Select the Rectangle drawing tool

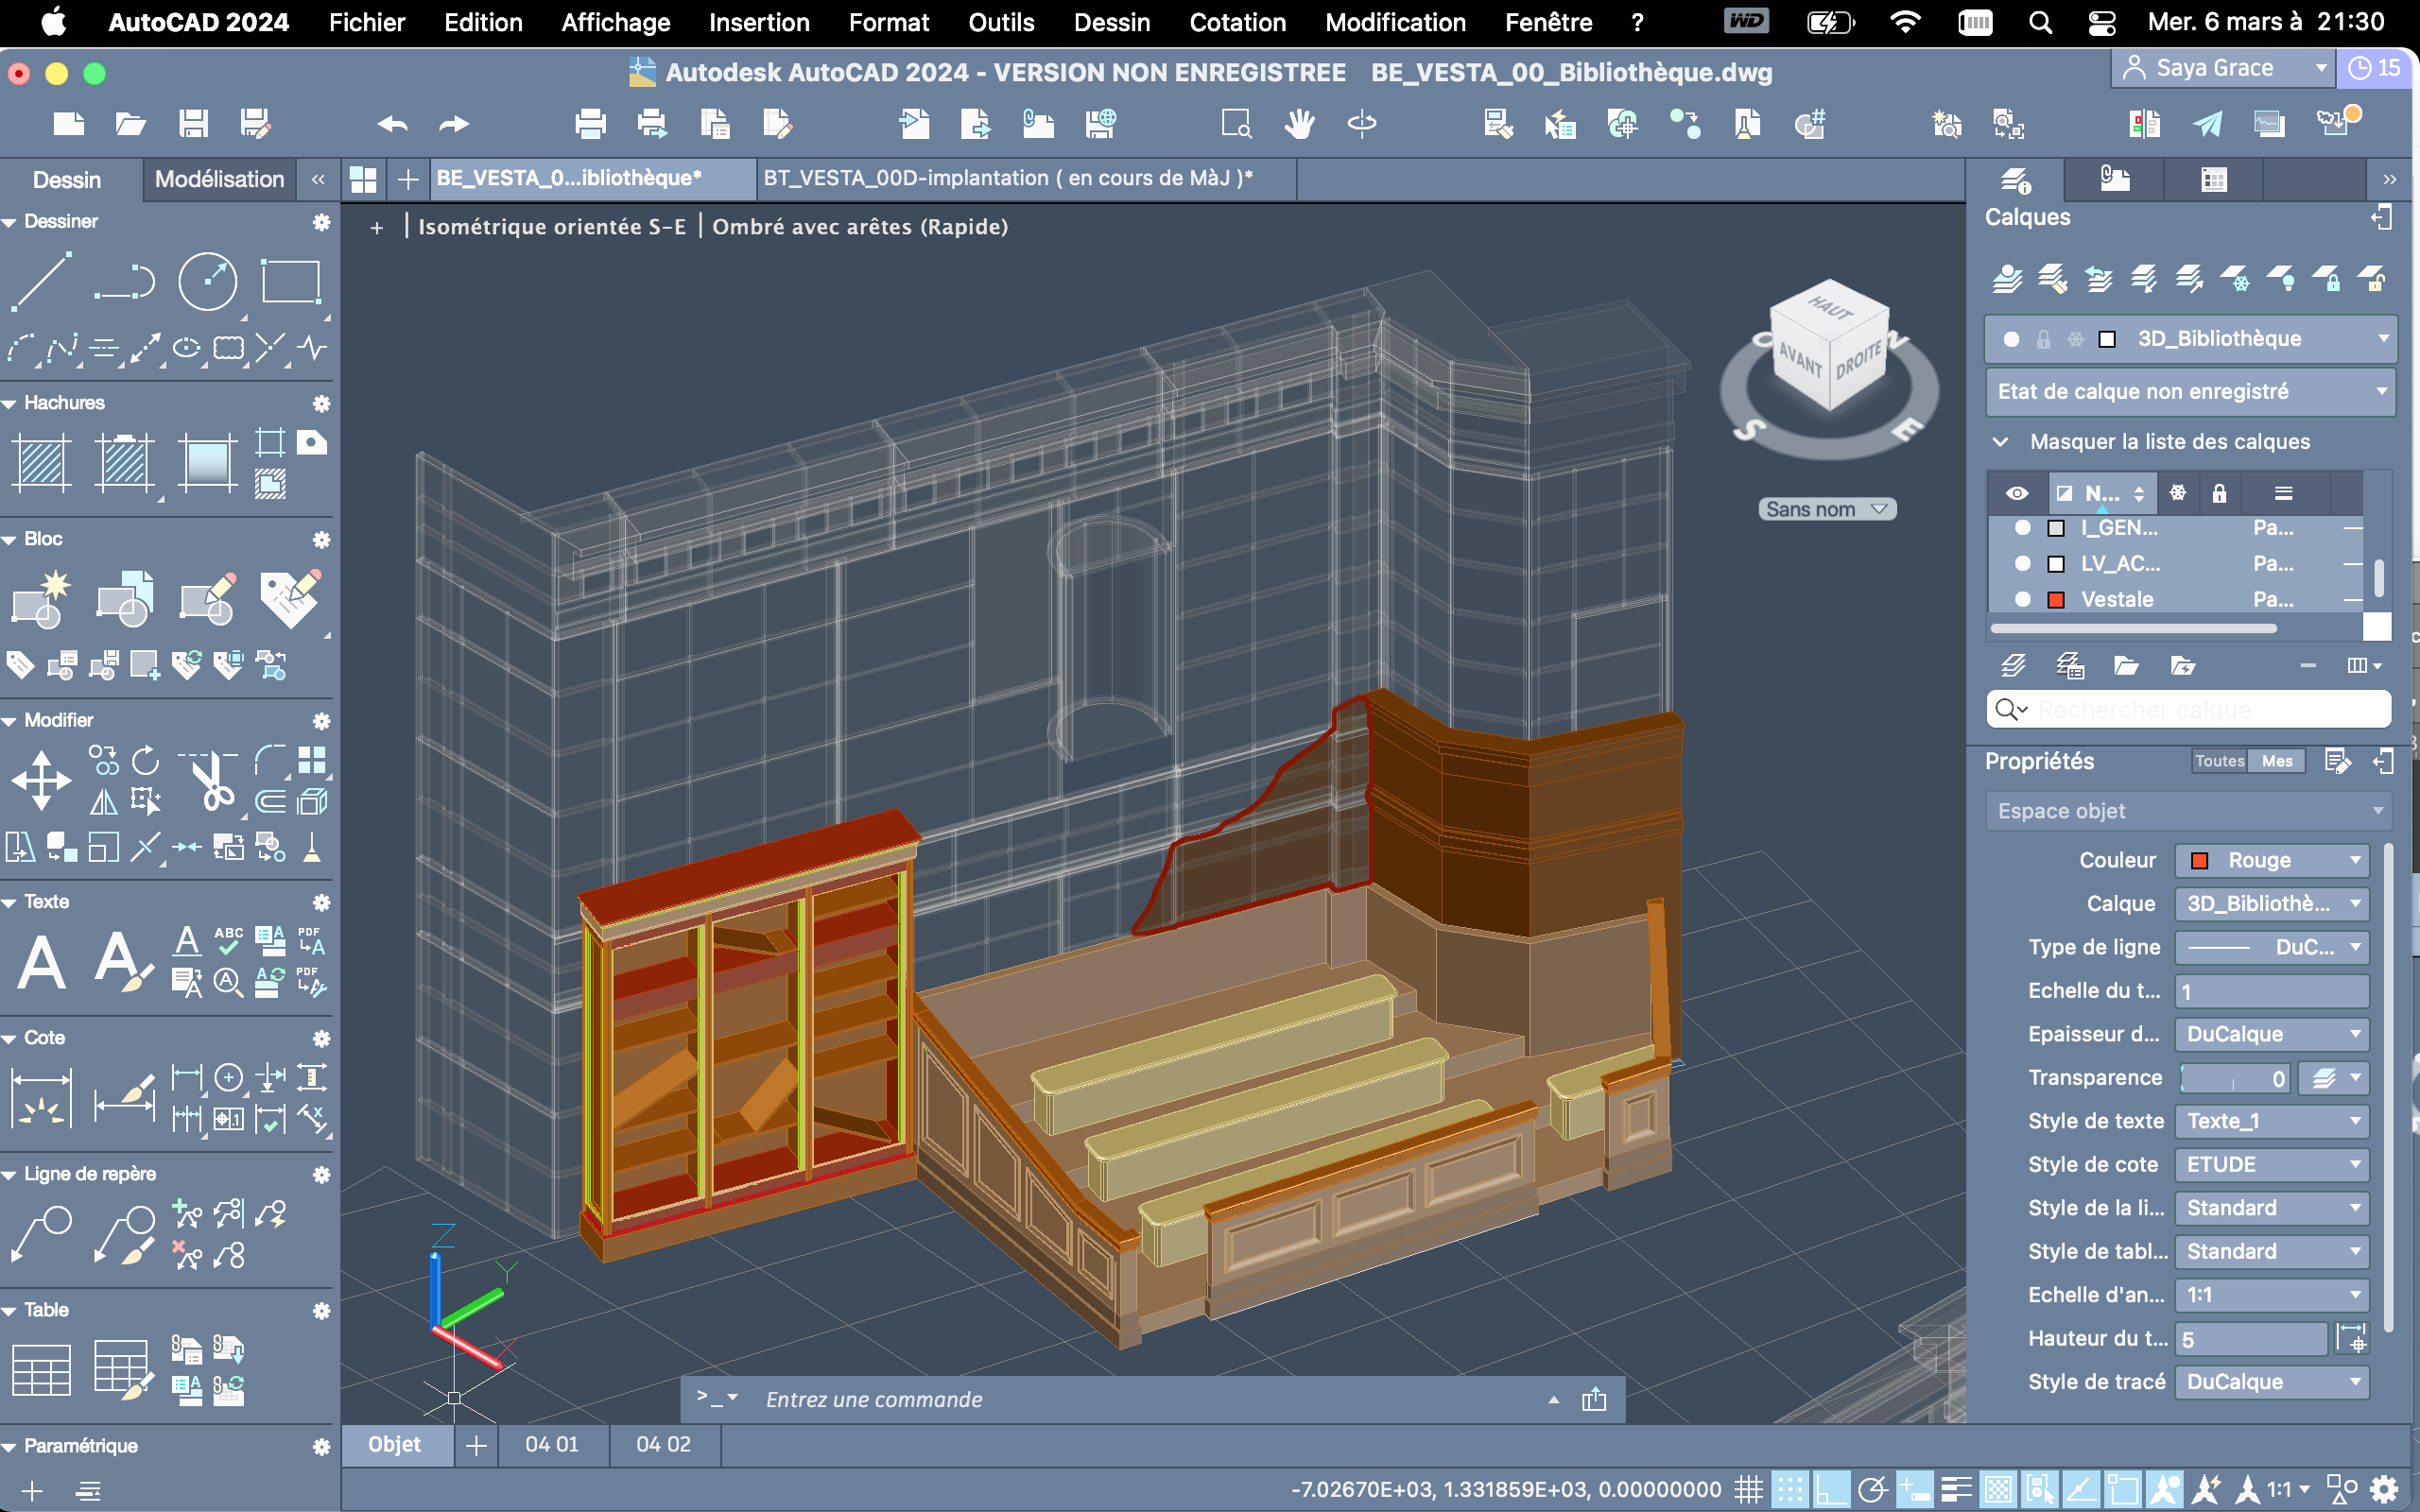[x=290, y=282]
